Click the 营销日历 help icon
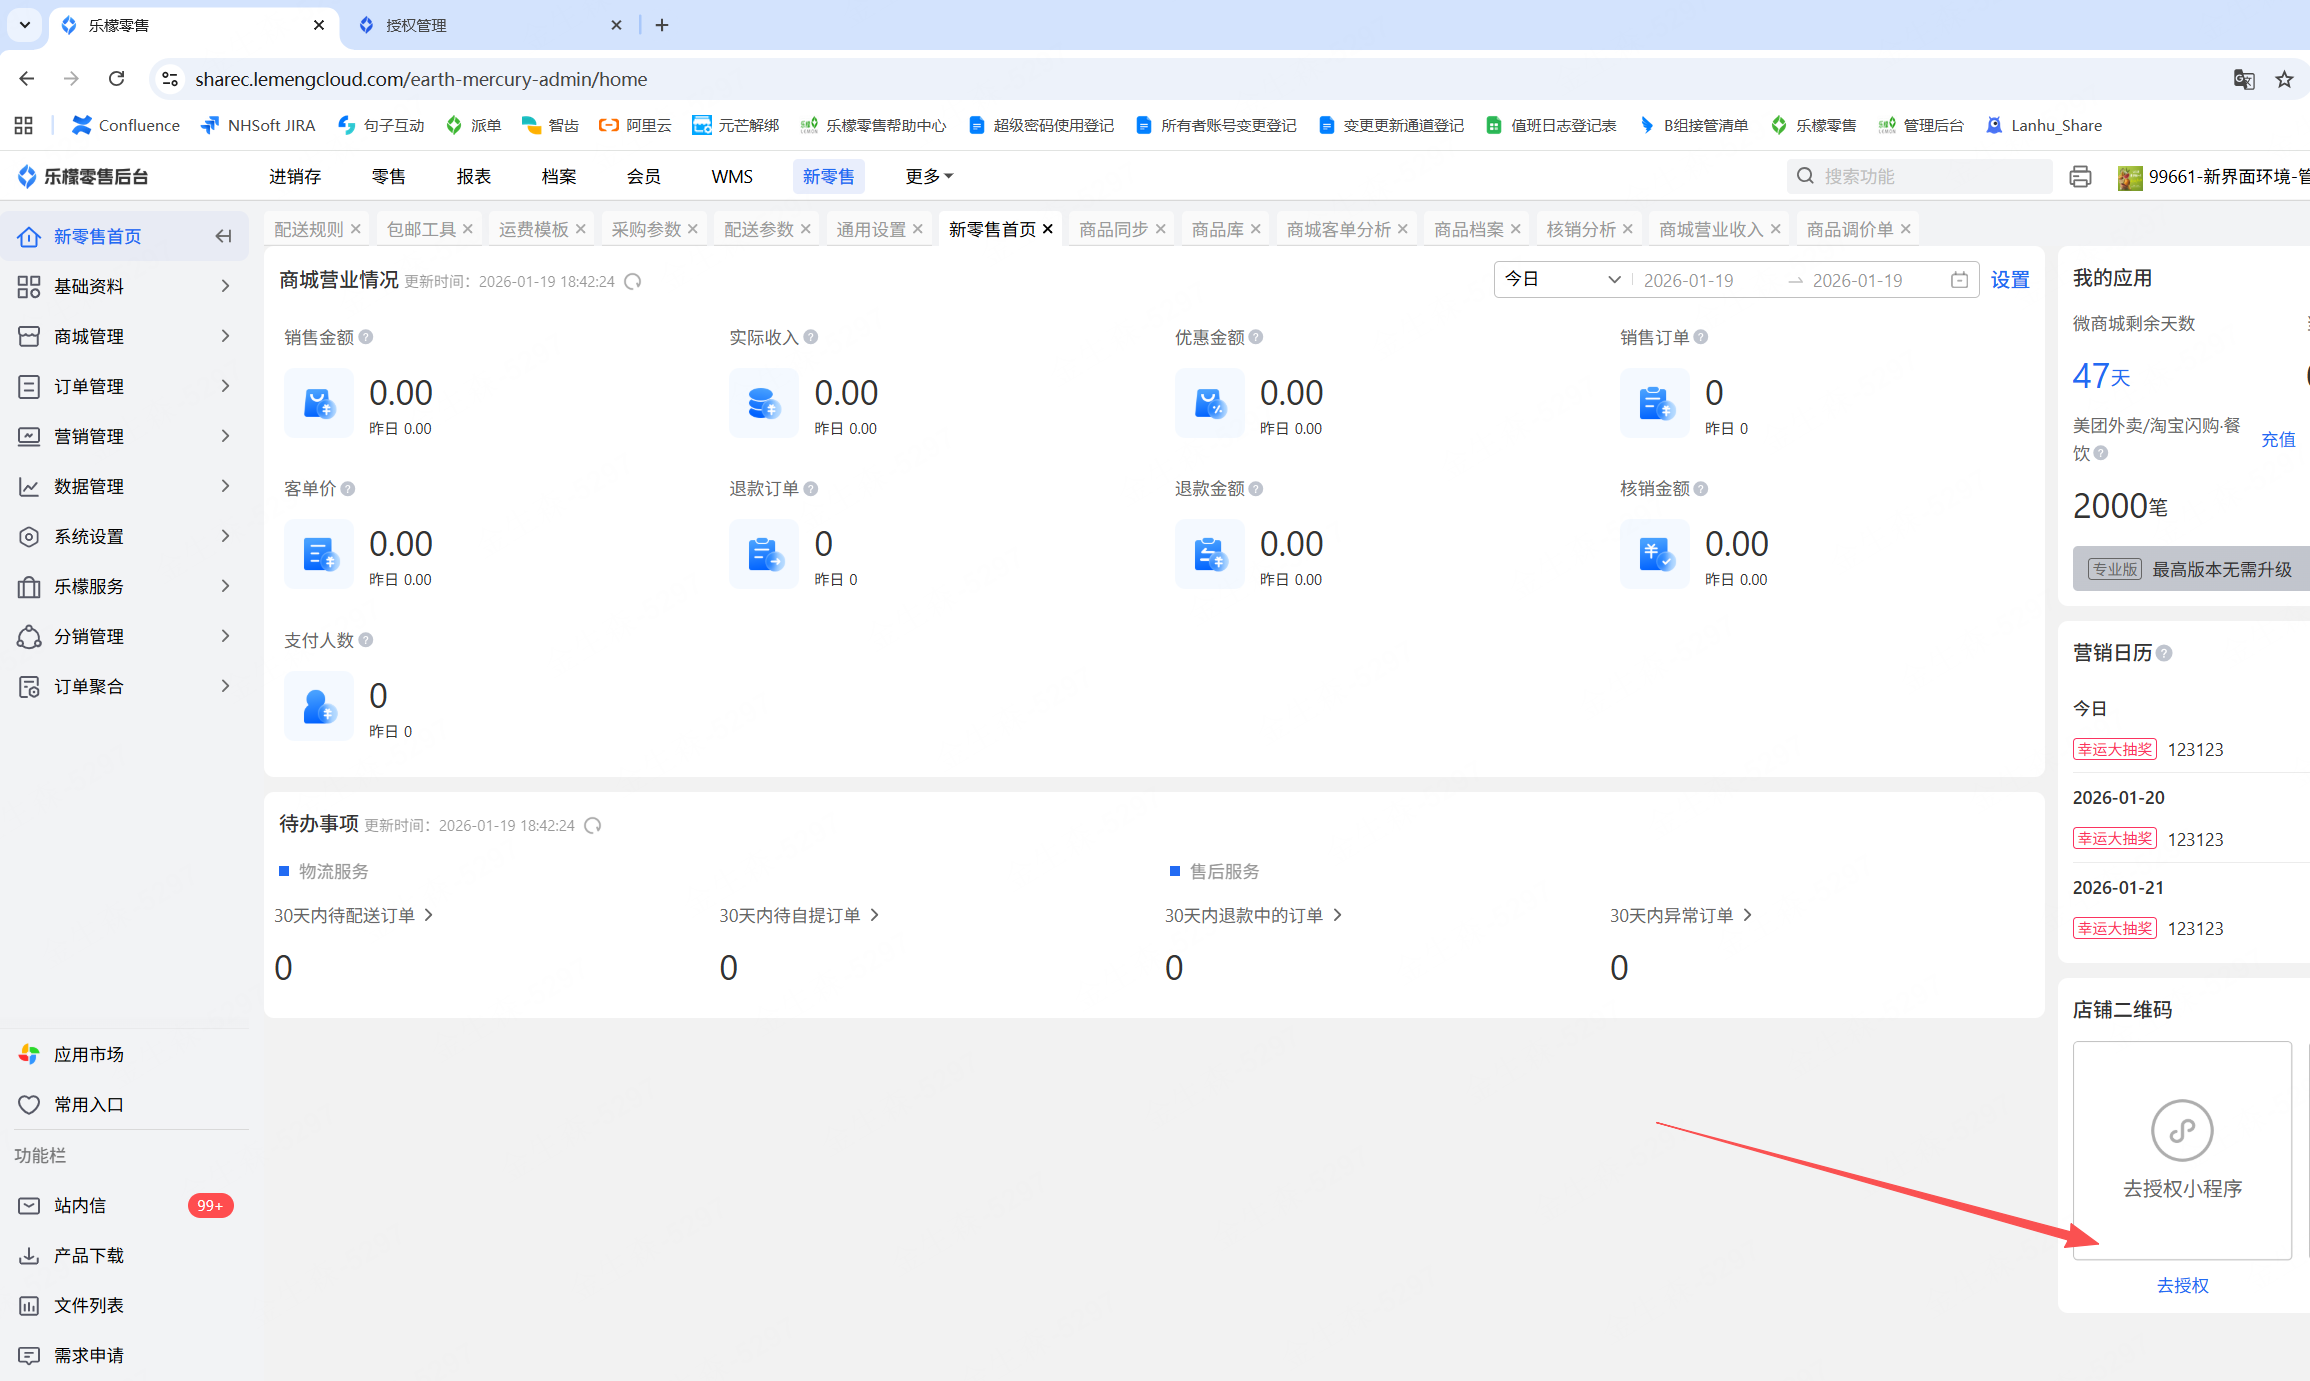The width and height of the screenshot is (2310, 1381). (2164, 654)
